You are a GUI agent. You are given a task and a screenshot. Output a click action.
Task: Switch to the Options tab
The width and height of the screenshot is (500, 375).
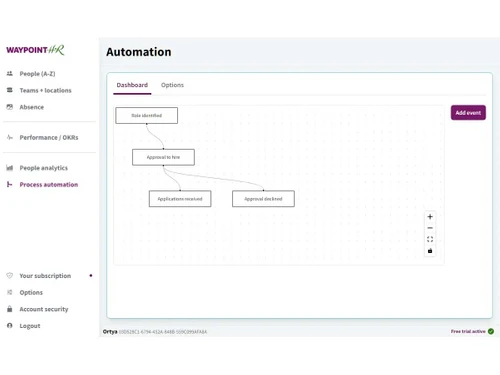pos(172,85)
